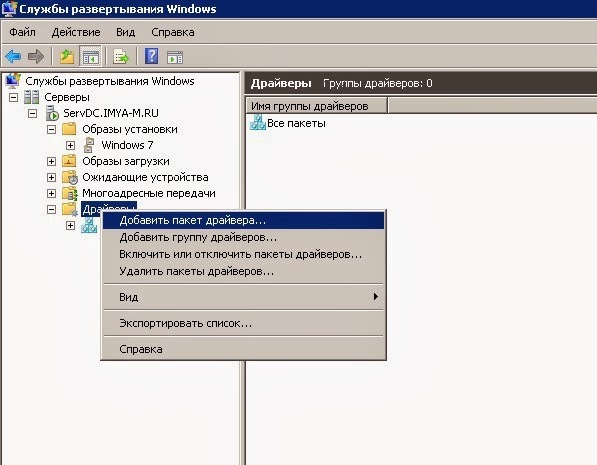Click the Многоадресные передачи folder icon
Screen dimensions: 597x465
click(x=70, y=193)
